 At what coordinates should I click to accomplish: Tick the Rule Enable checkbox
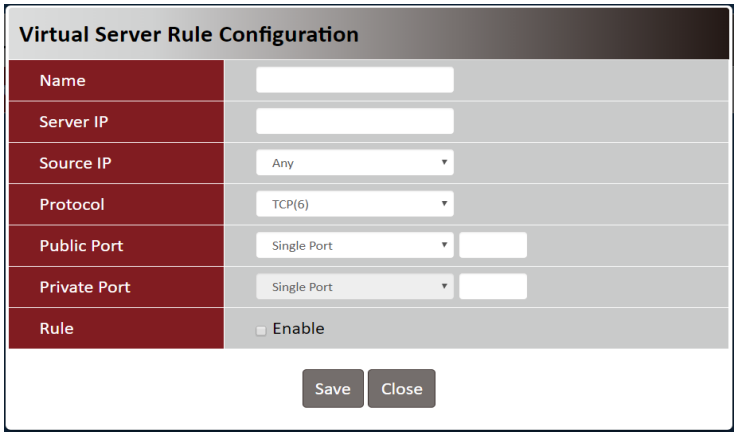click(261, 330)
